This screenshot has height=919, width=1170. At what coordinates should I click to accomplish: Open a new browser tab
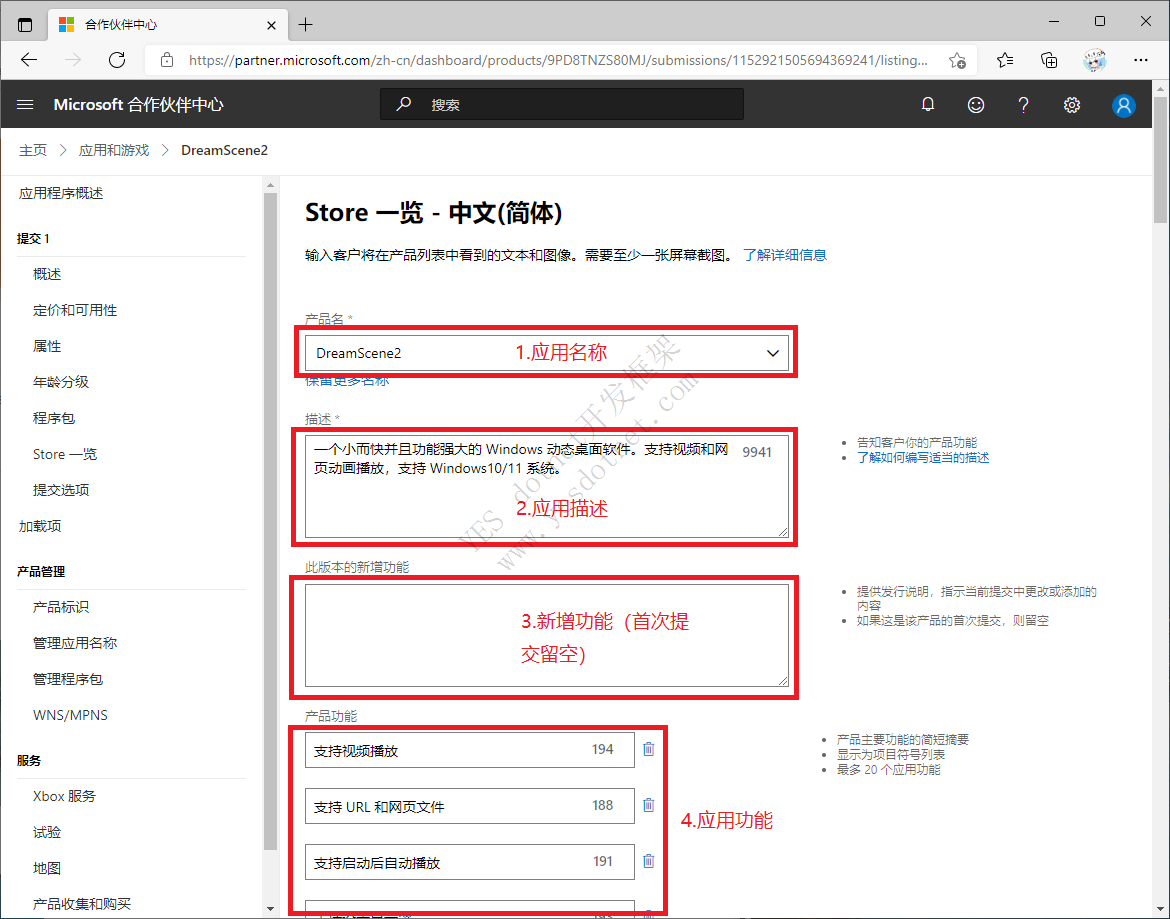[305, 25]
